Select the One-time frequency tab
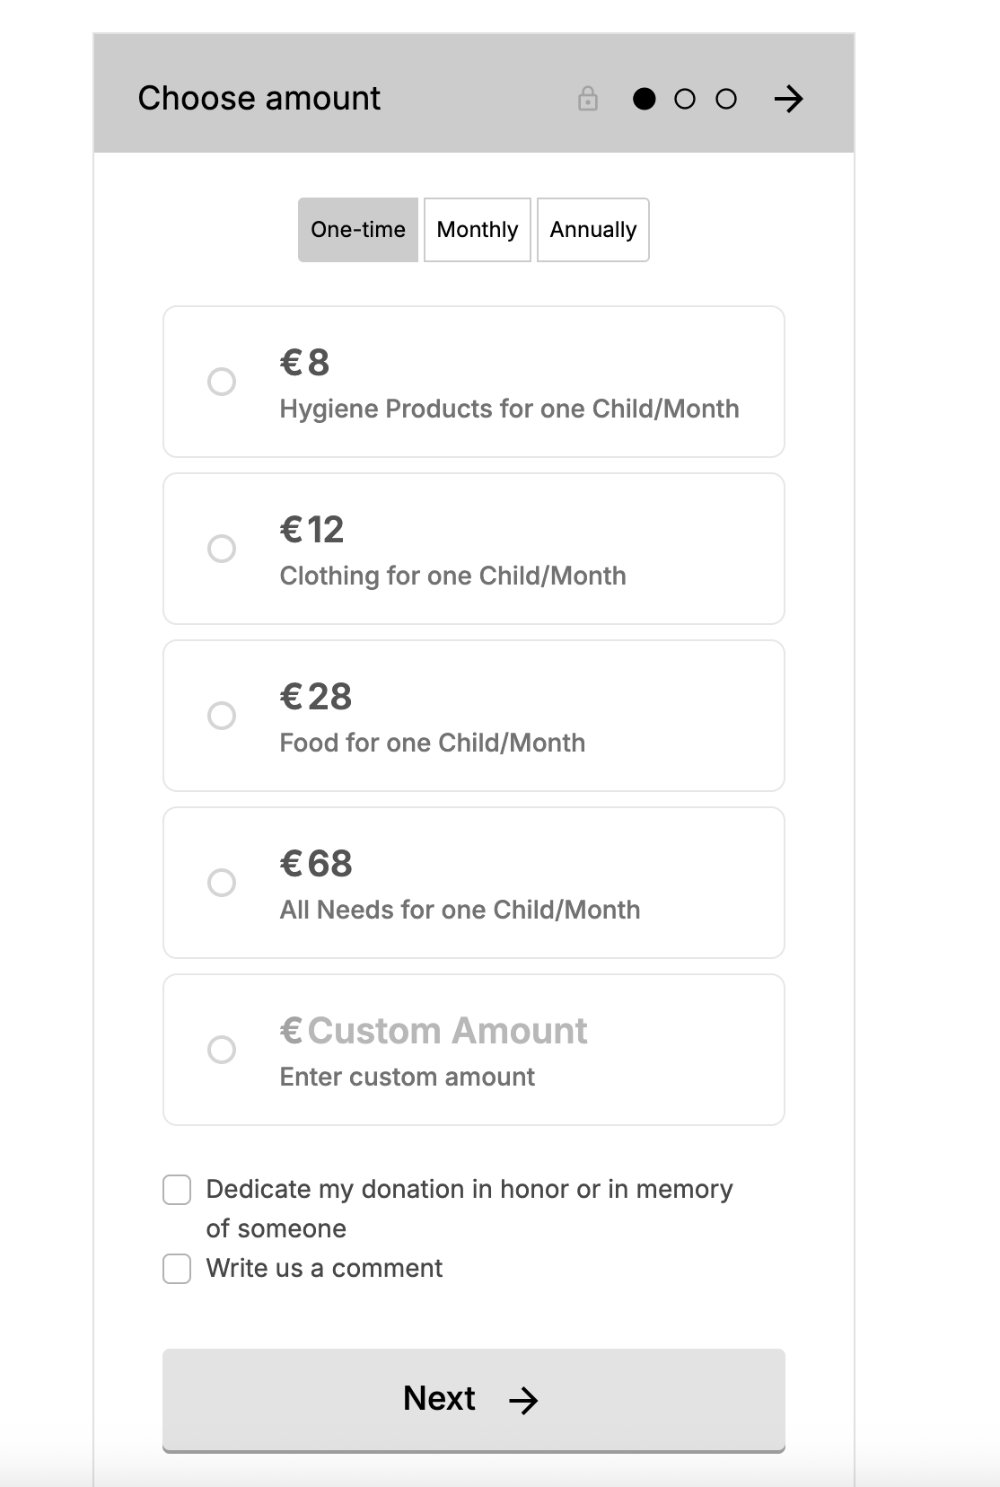 (x=358, y=230)
